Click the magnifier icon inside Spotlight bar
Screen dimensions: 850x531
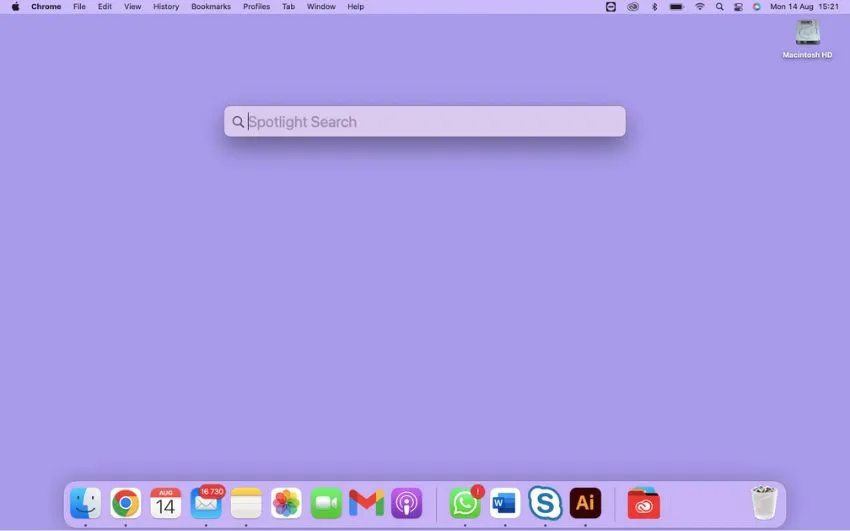tap(238, 122)
